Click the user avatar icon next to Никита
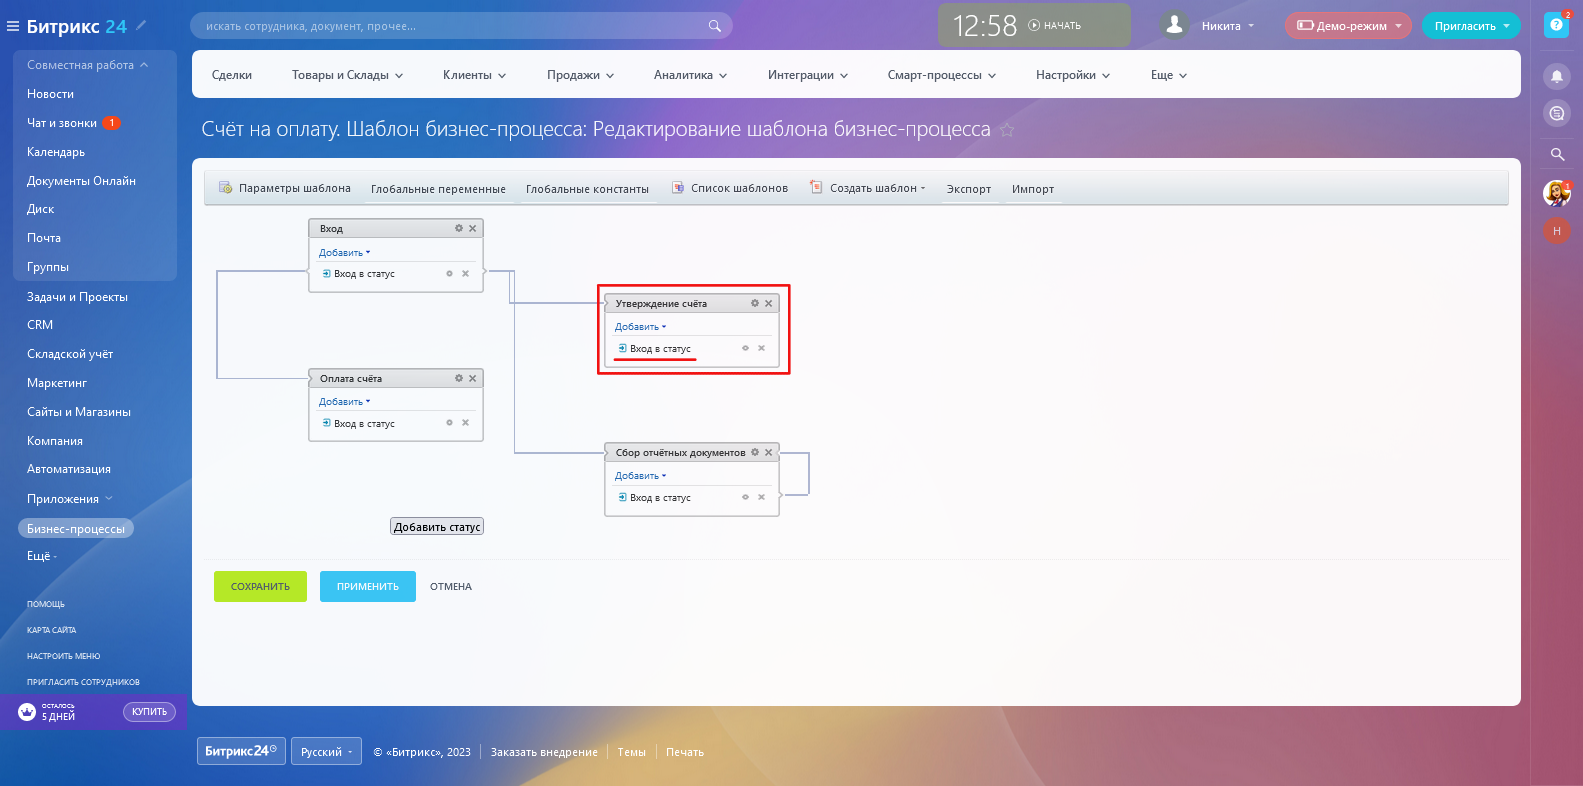The width and height of the screenshot is (1583, 786). (1175, 25)
